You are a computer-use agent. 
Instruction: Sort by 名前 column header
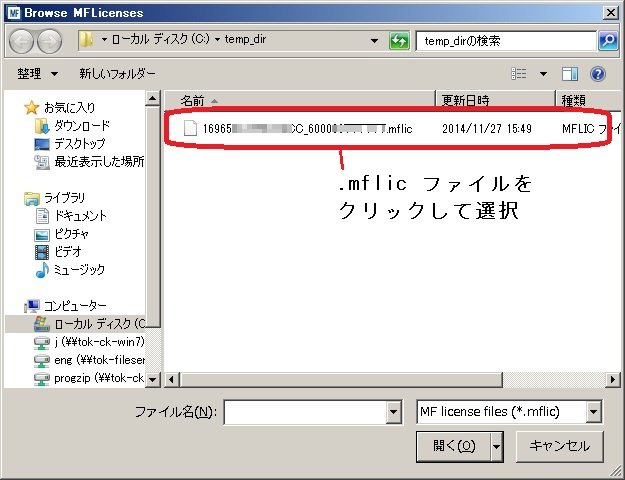click(300, 100)
